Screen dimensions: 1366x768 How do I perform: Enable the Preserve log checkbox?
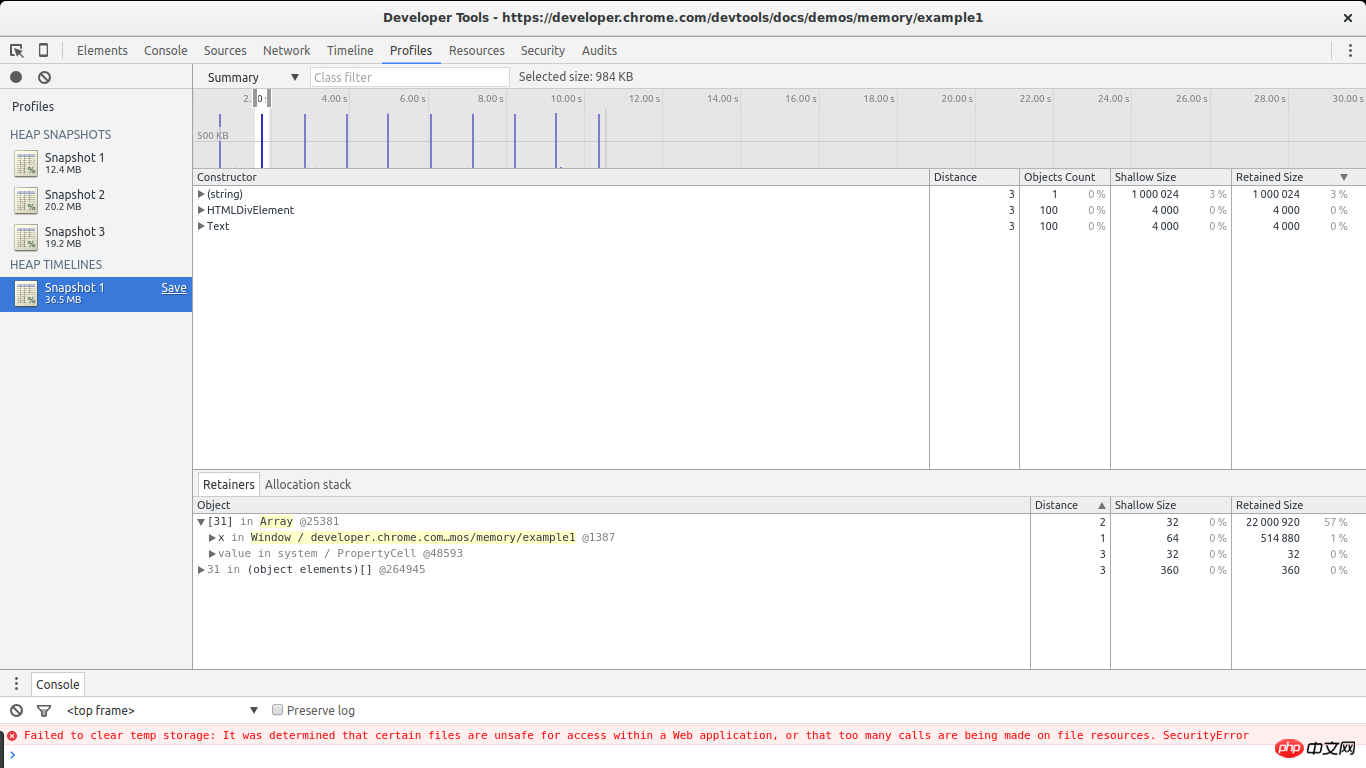tap(278, 710)
